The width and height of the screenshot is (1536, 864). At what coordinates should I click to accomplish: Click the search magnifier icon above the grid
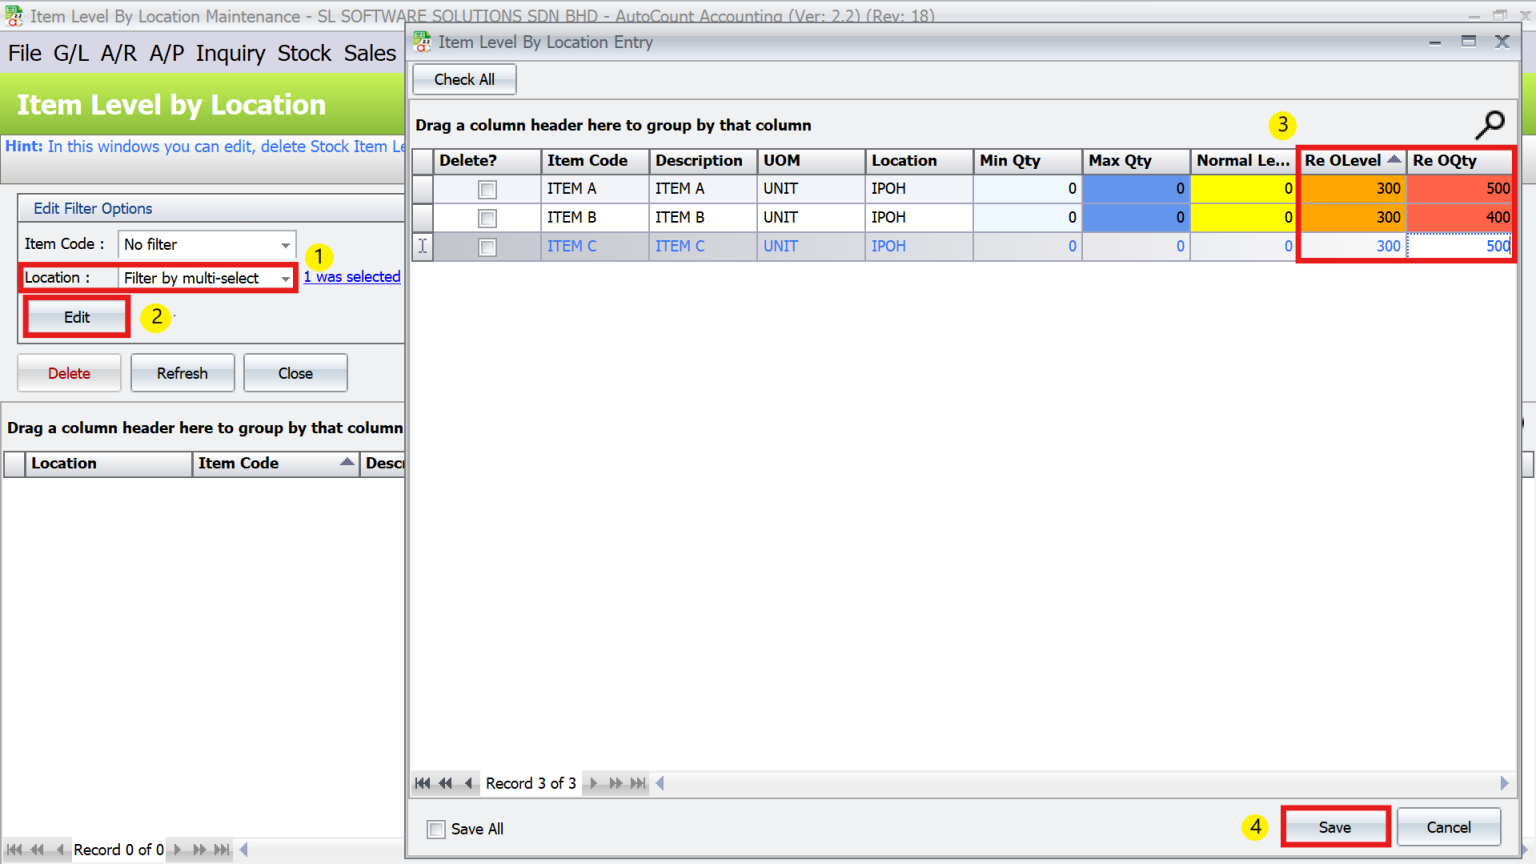(x=1489, y=125)
